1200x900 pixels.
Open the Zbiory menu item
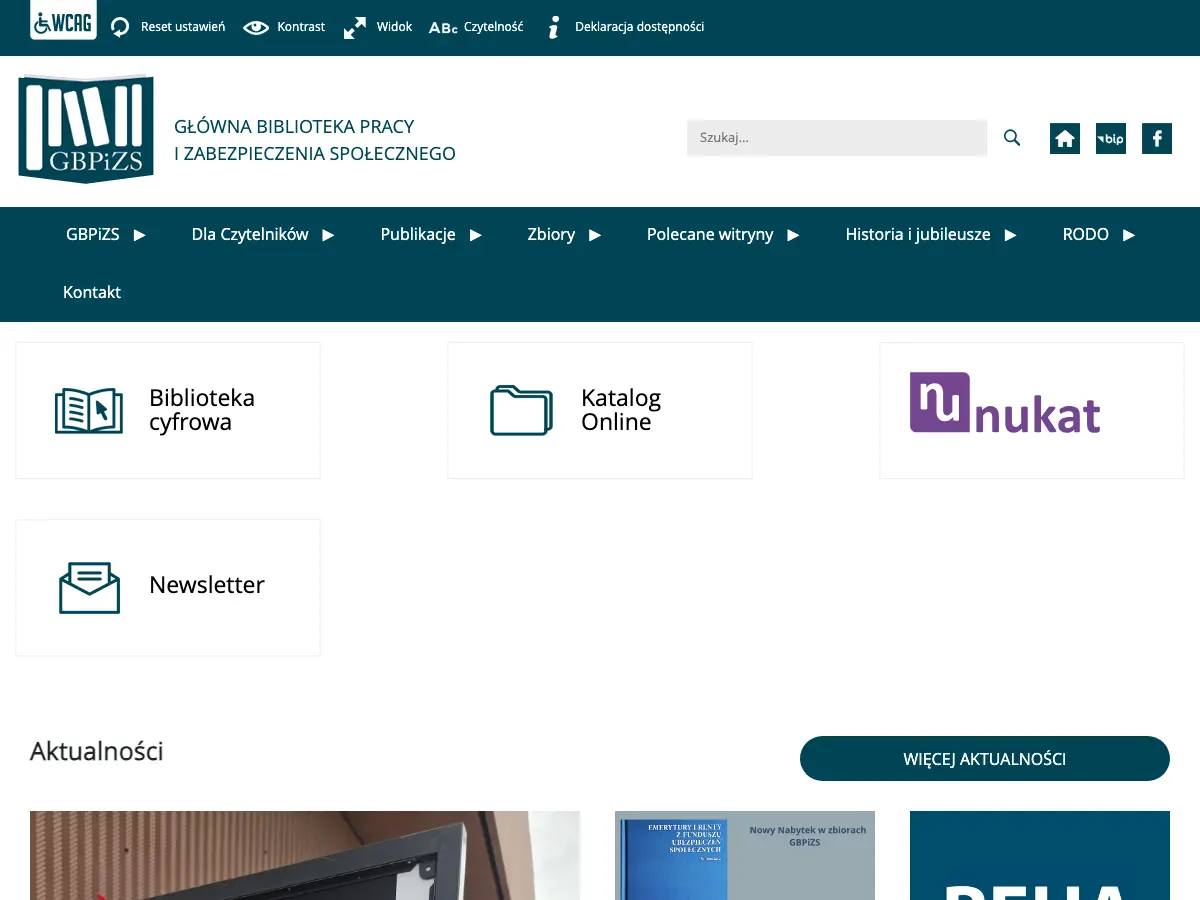pos(551,235)
